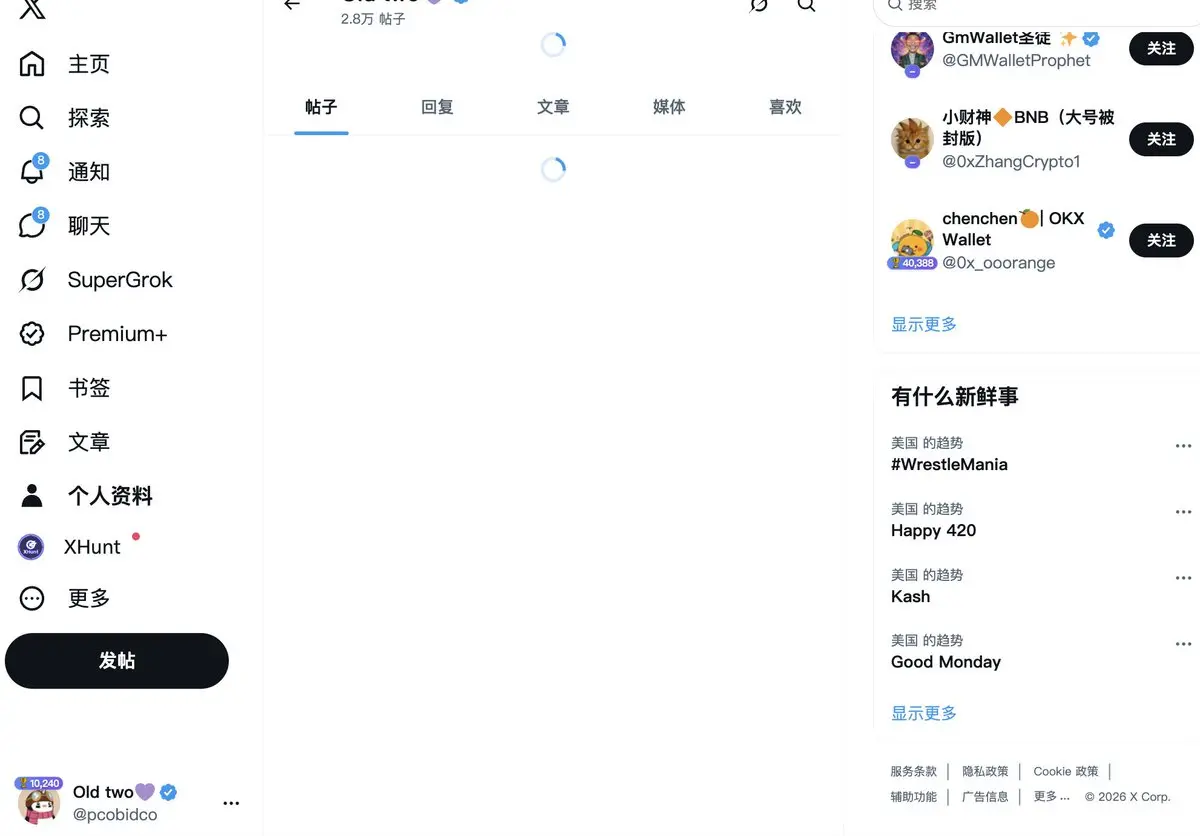Open the Premium+ badge icon
This screenshot has width=1200, height=836.
click(32, 334)
